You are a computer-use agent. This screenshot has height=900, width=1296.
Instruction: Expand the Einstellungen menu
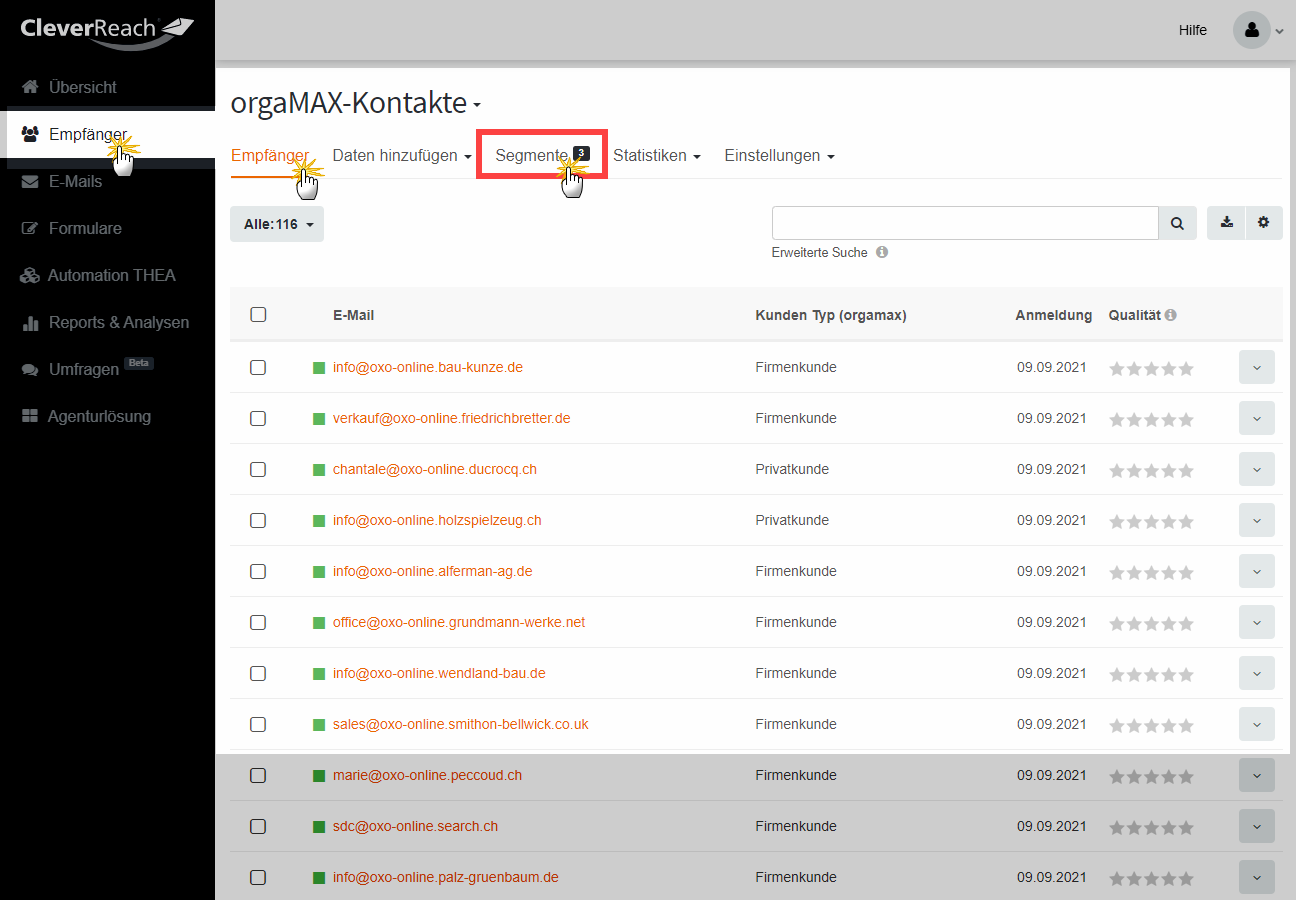click(x=779, y=156)
